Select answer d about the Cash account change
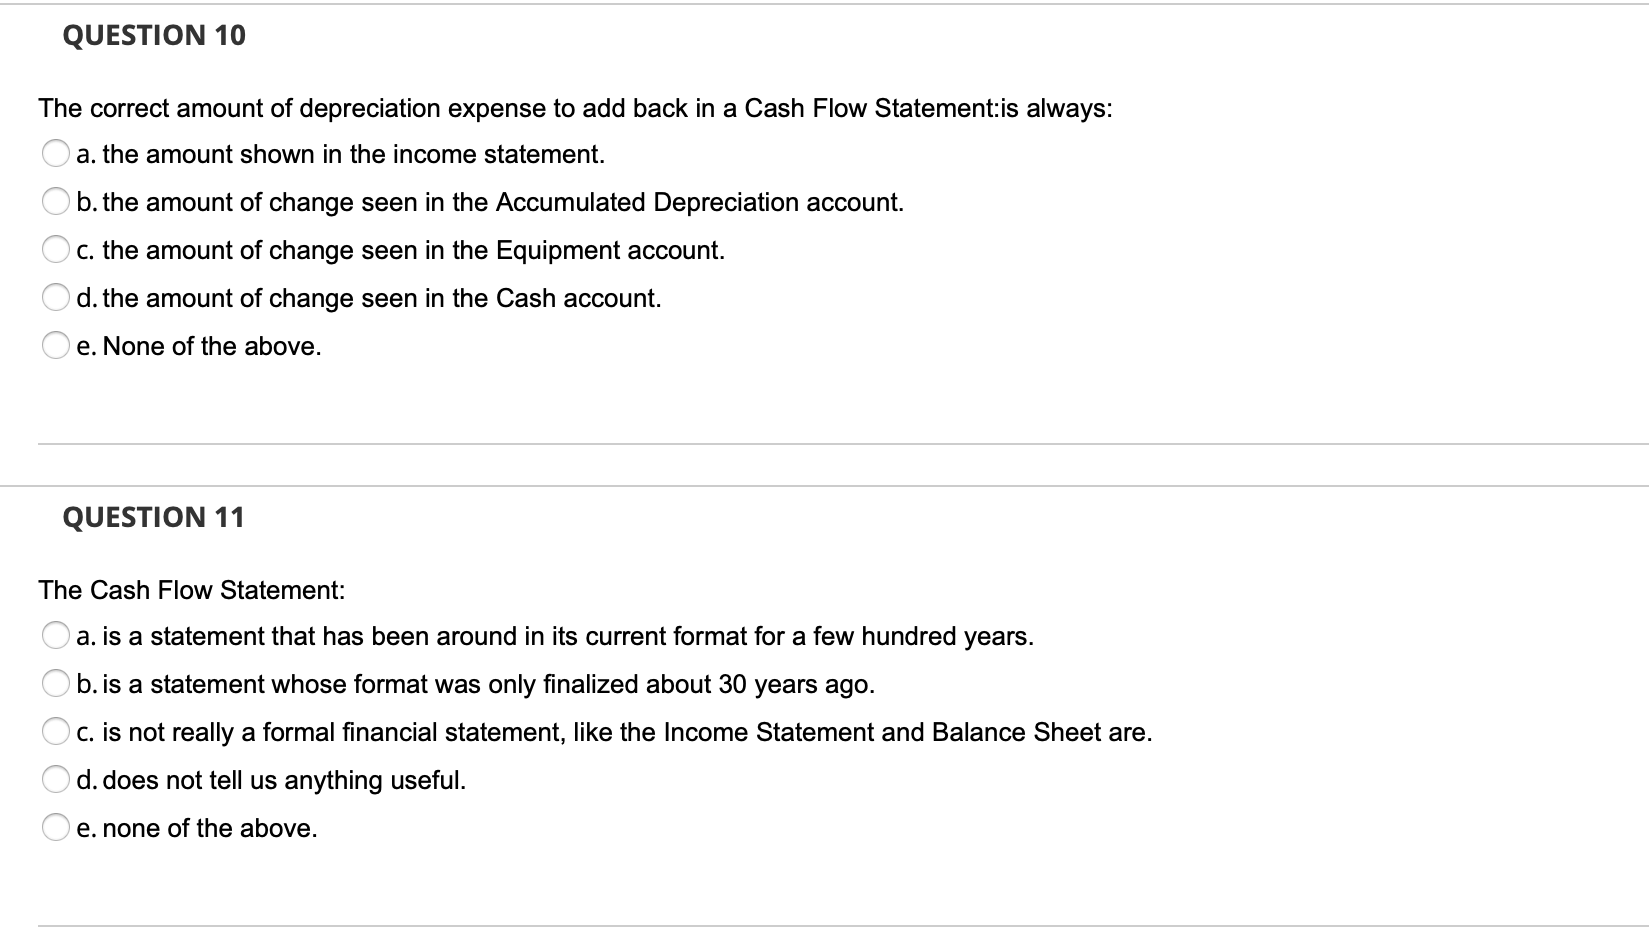This screenshot has height=943, width=1649. coord(57,296)
